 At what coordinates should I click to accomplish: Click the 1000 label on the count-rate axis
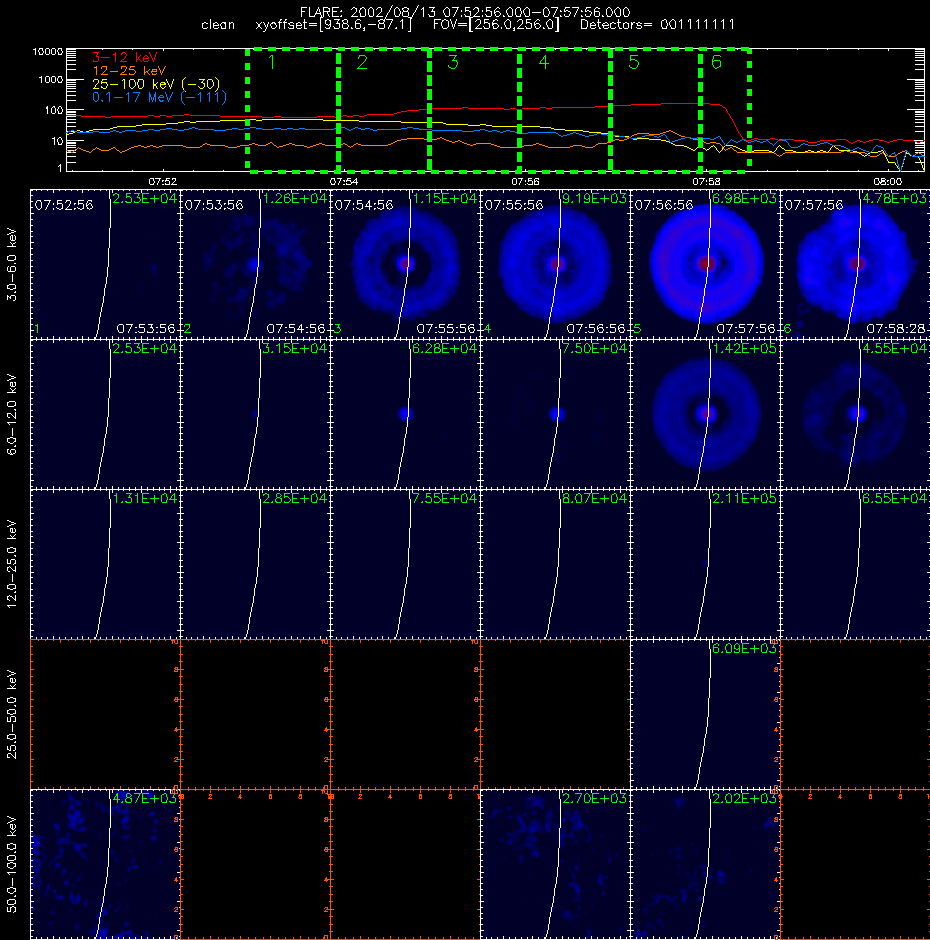[x=50, y=80]
